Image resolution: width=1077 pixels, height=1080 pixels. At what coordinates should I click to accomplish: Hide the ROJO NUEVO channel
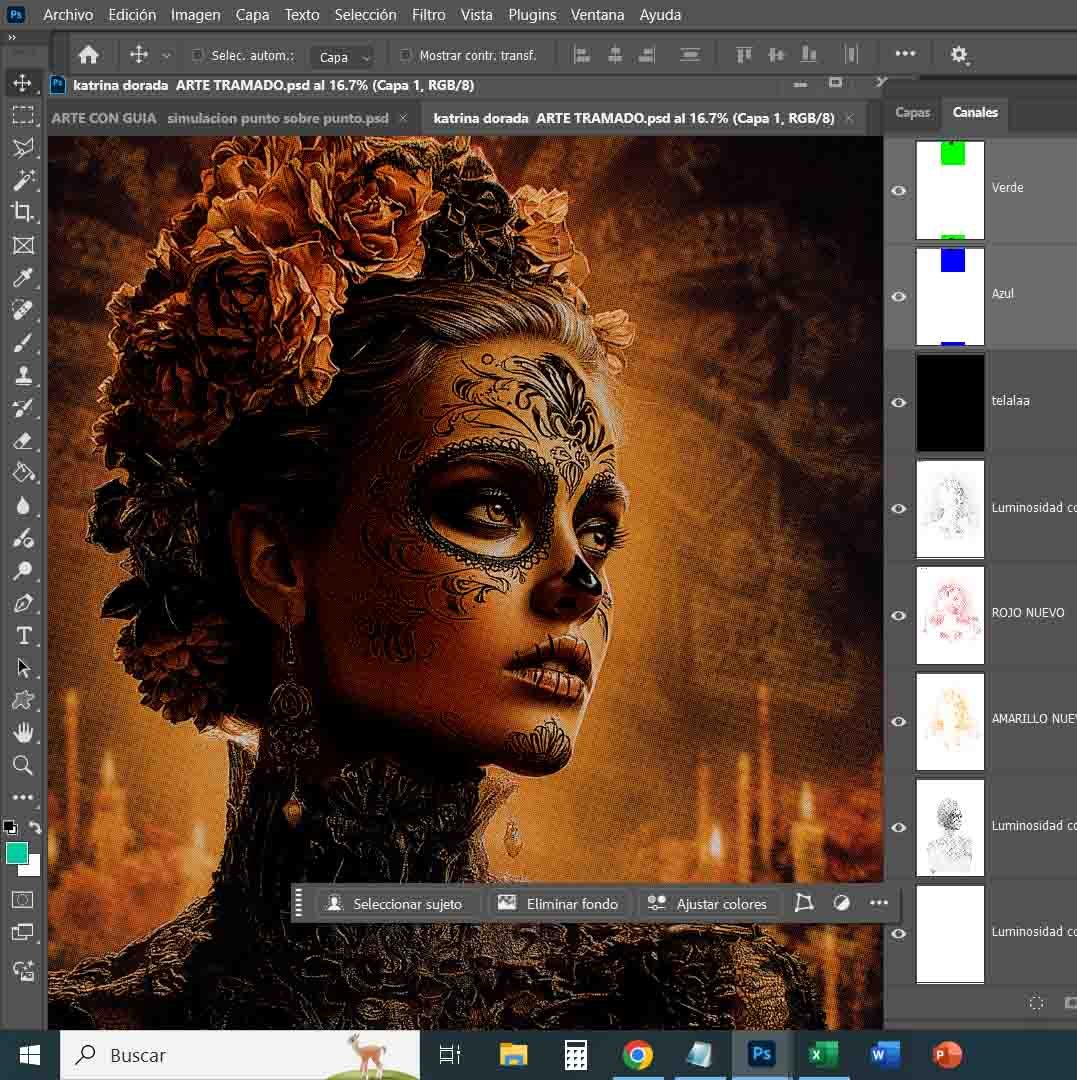[898, 615]
